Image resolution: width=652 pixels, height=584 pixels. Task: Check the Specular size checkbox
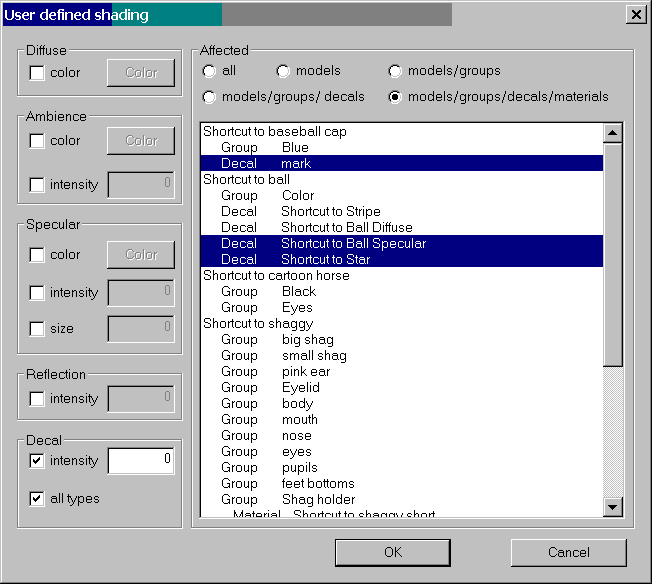[37, 329]
